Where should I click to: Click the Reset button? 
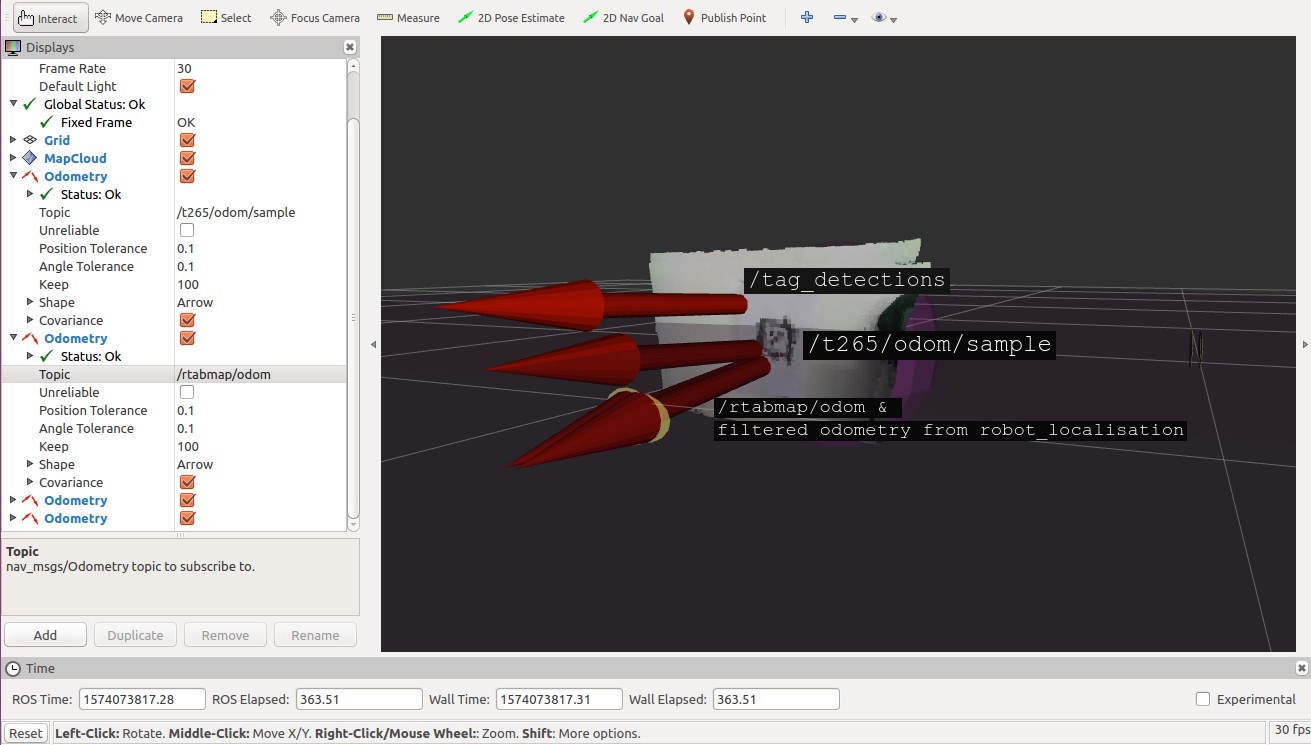(26, 733)
